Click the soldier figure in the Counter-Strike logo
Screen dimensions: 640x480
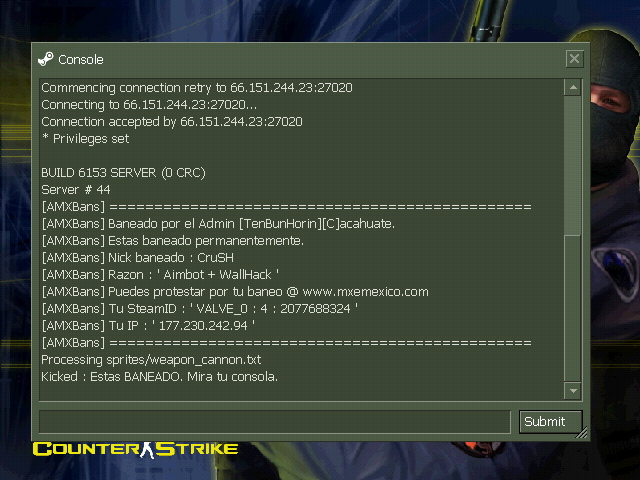pyautogui.click(x=147, y=450)
